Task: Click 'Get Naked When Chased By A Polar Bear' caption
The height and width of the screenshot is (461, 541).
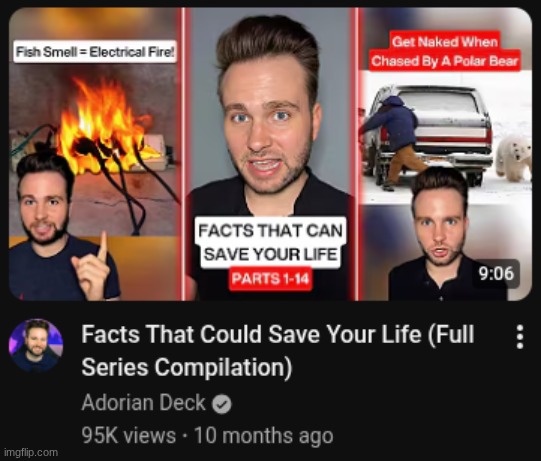Action: (x=445, y=51)
